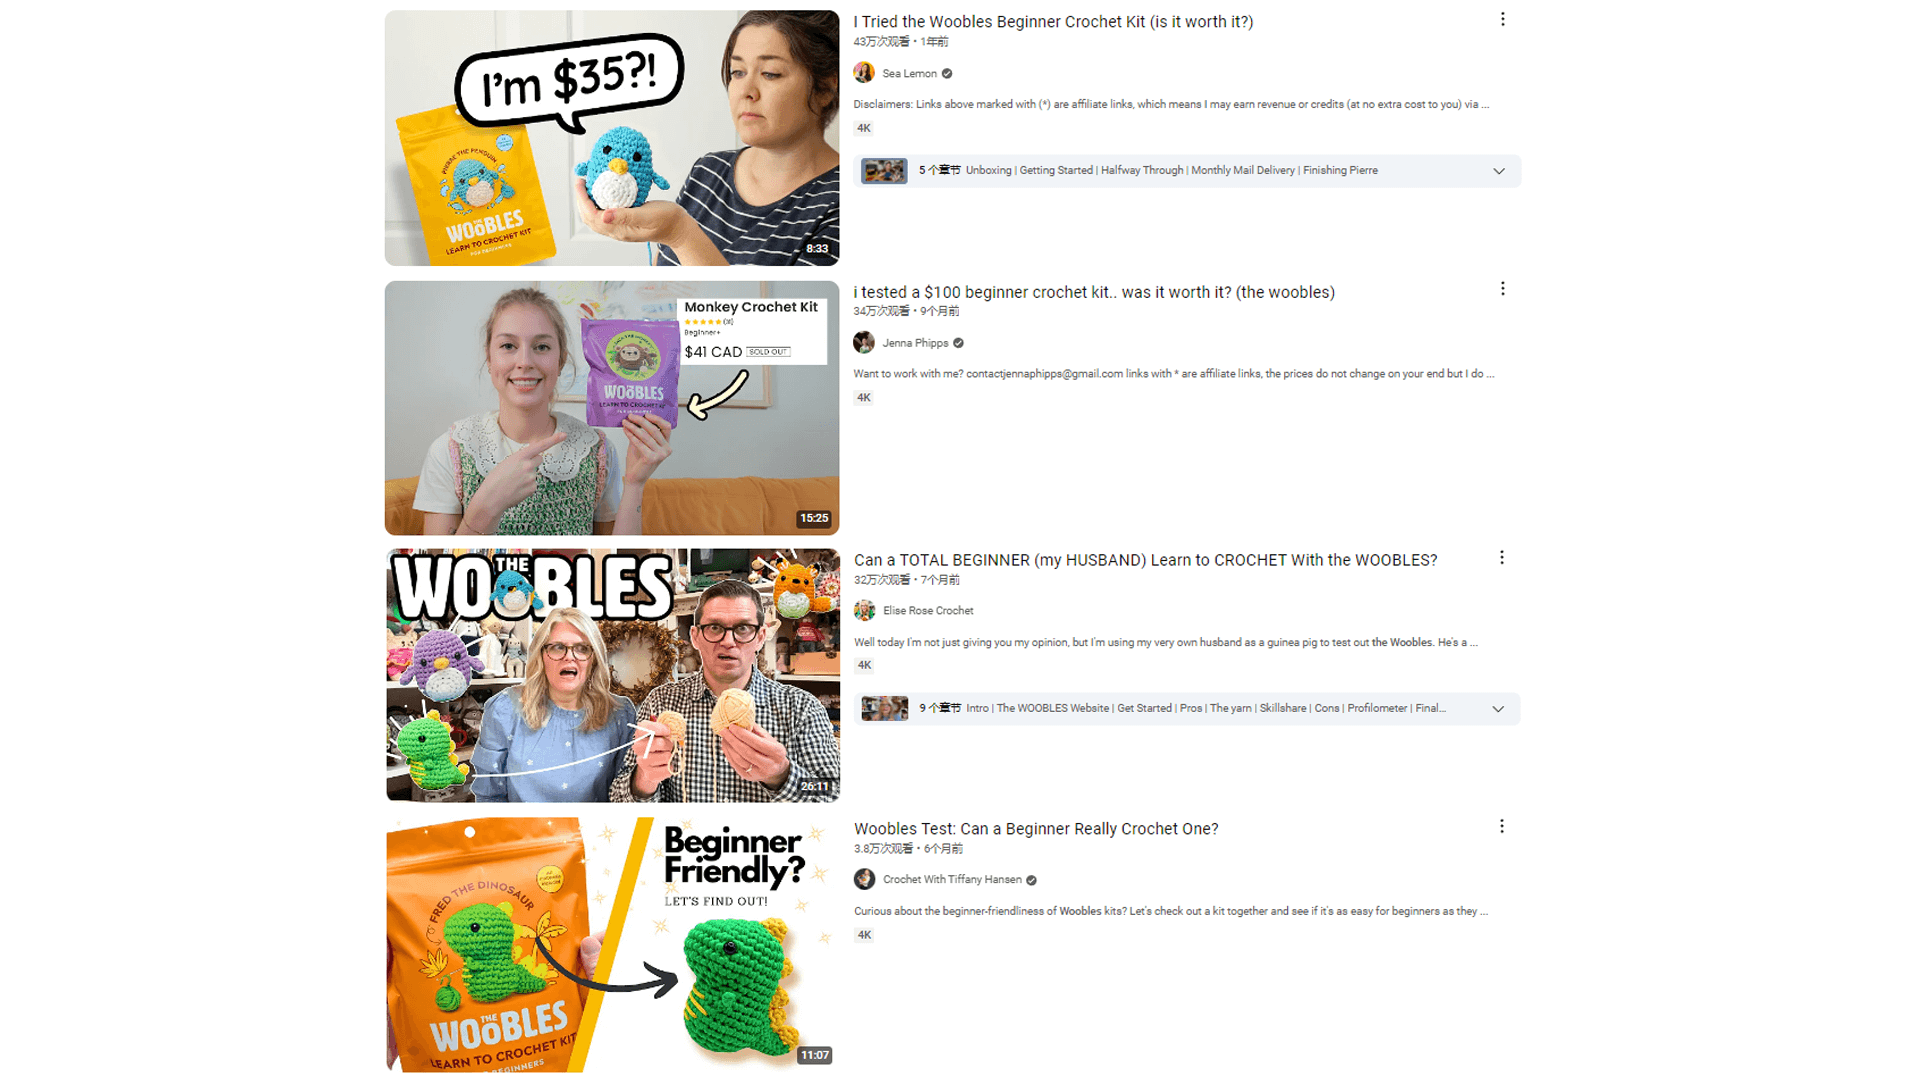Screen dimensions: 1920x1080
Task: Click Elise Rose Crochet channel avatar
Action: (865, 611)
